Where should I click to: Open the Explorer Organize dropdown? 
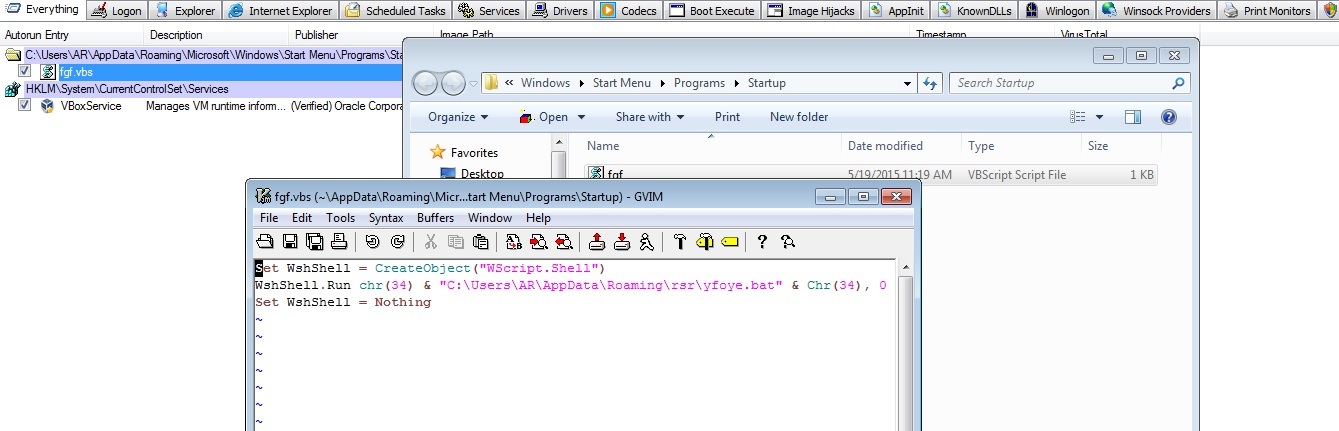click(458, 117)
